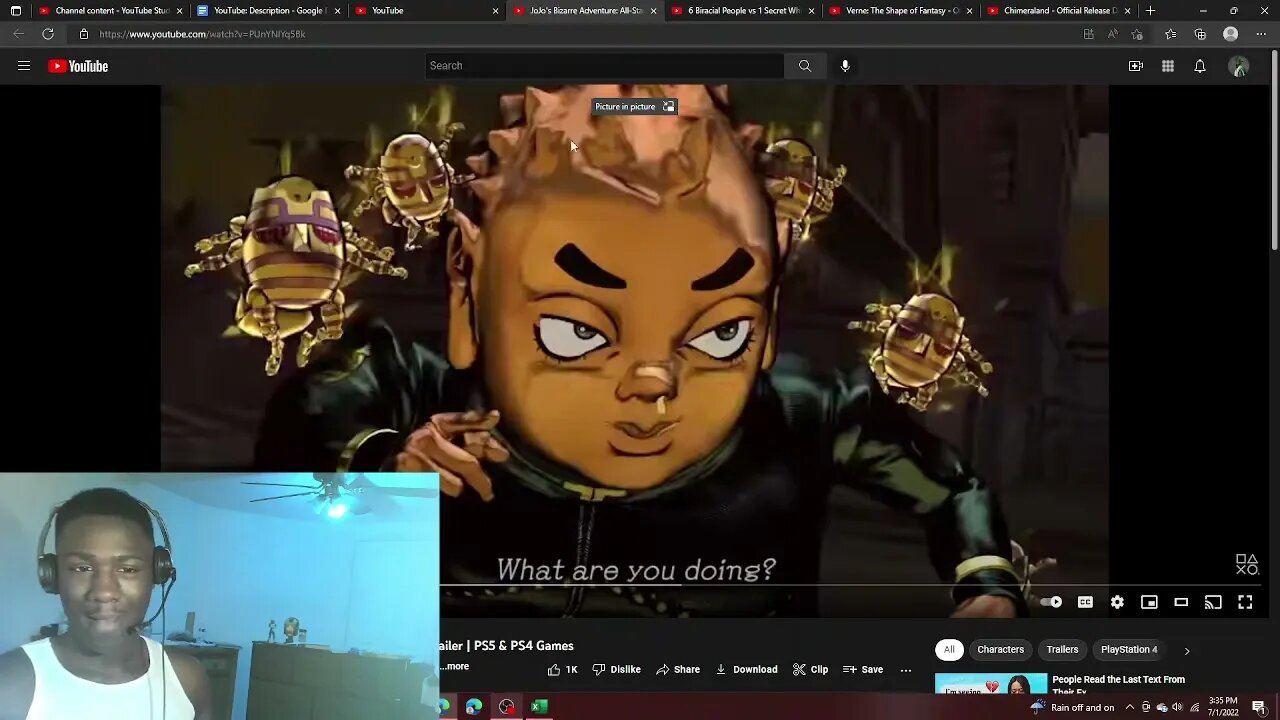
Task: Click the Dislike button
Action: 616,669
